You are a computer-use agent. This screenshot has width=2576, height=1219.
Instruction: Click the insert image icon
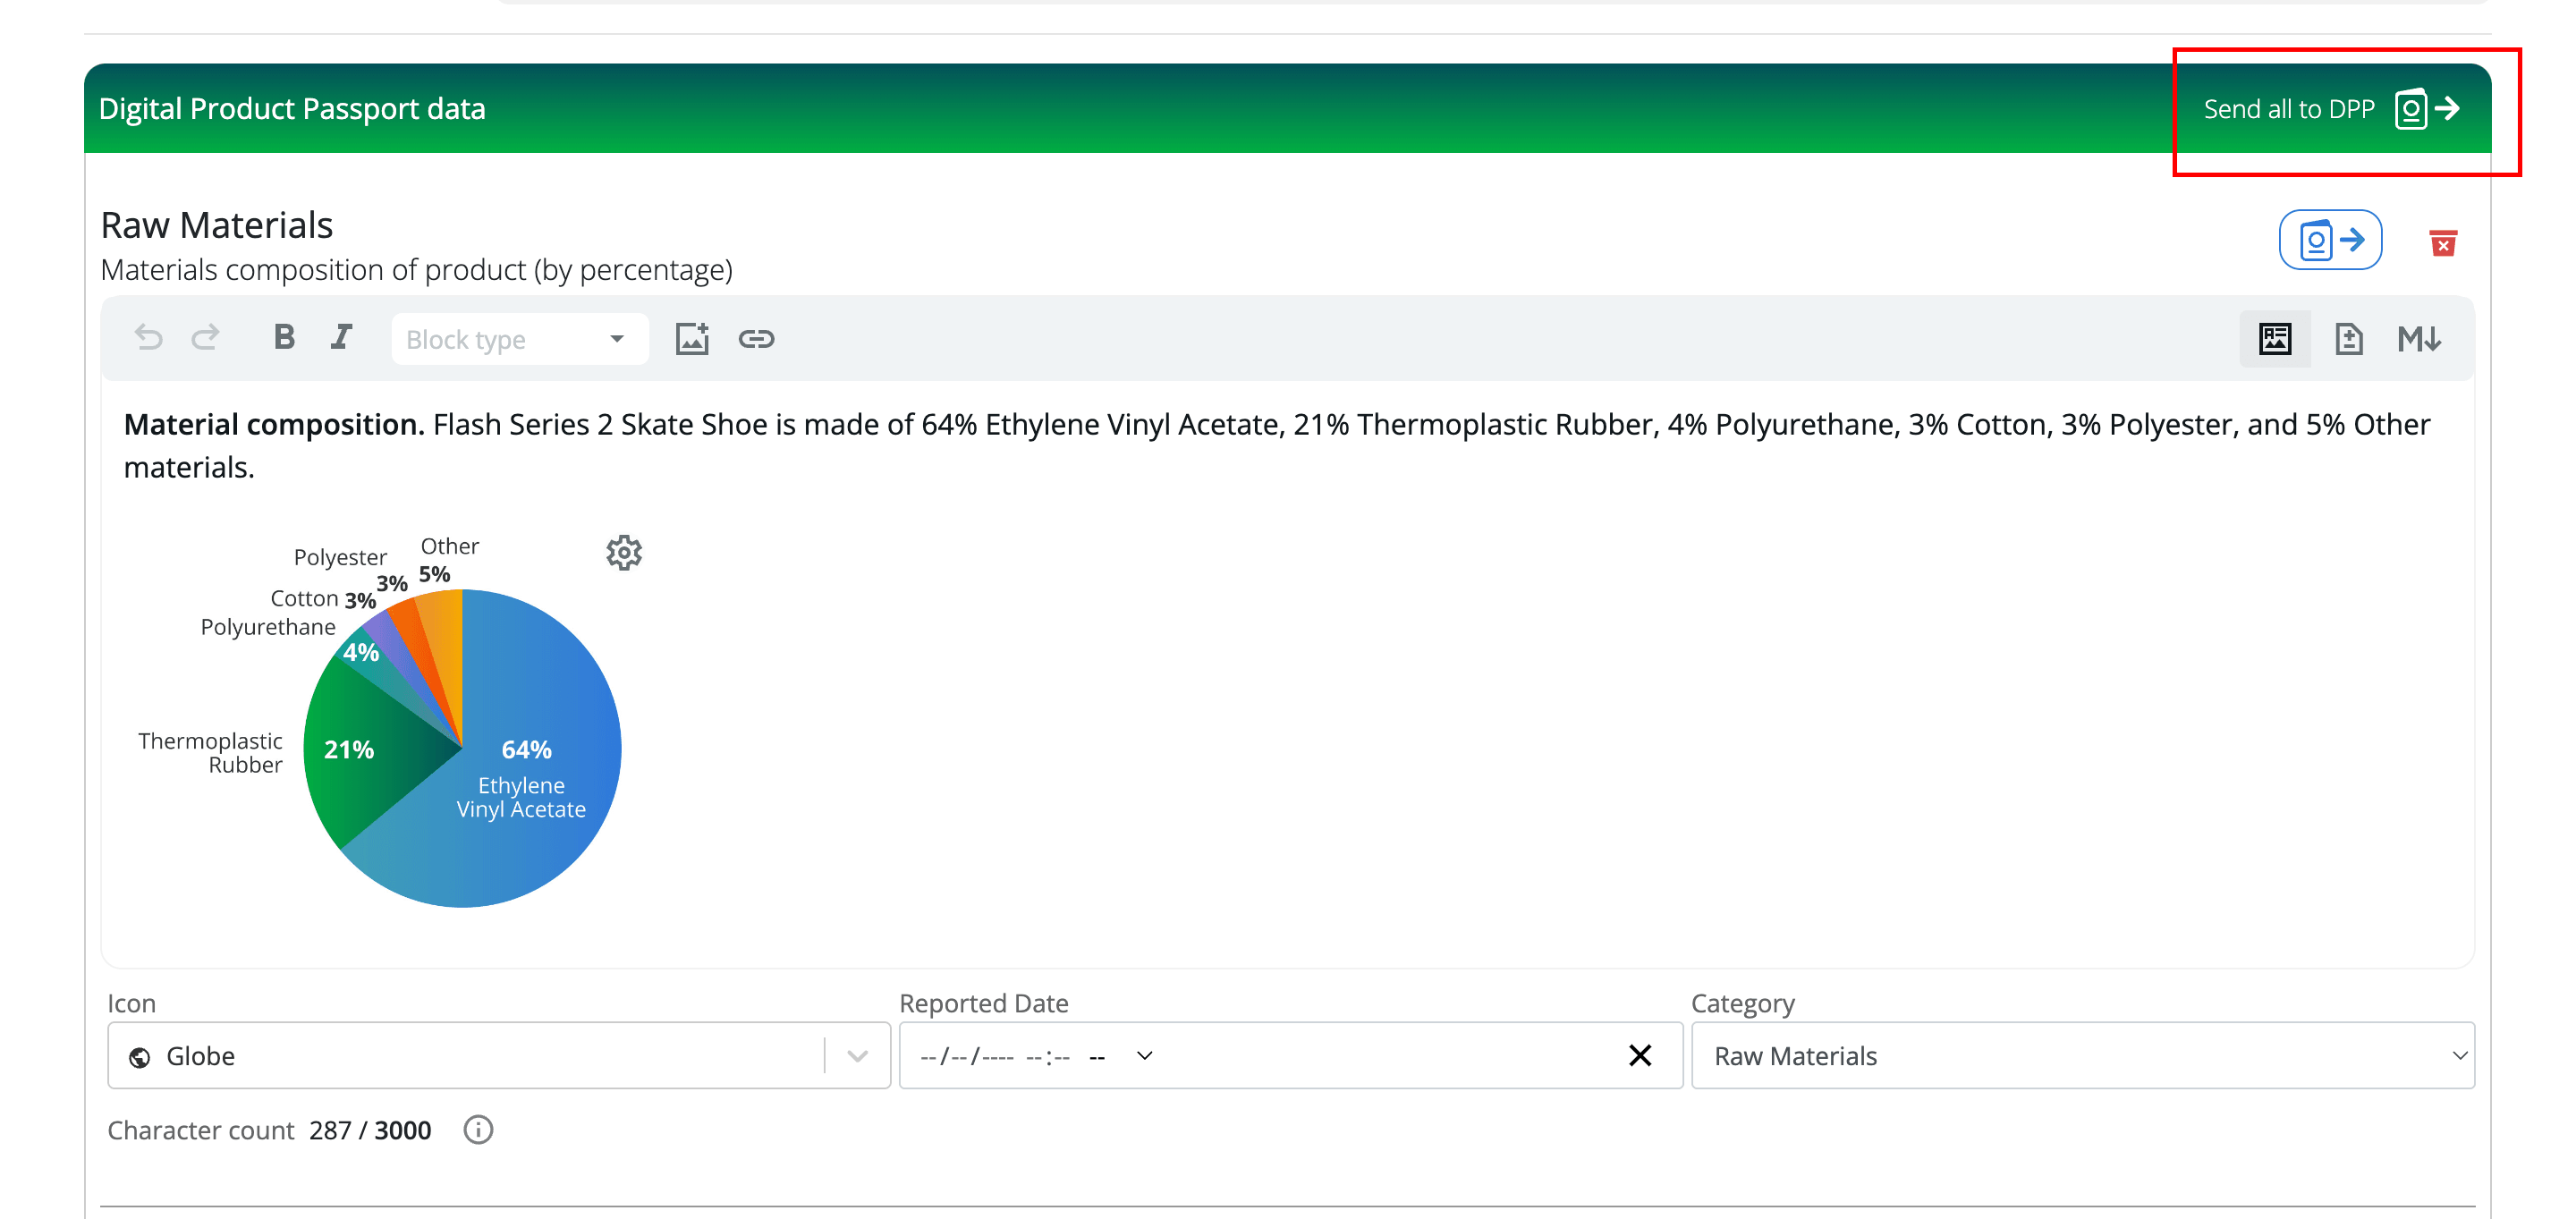[692, 339]
